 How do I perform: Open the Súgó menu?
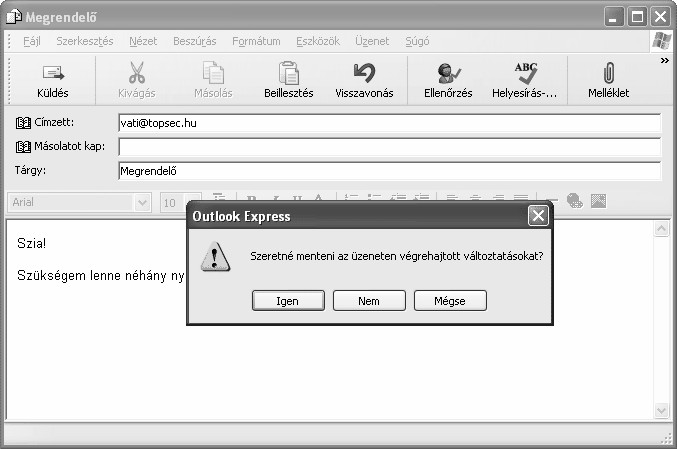(417, 41)
